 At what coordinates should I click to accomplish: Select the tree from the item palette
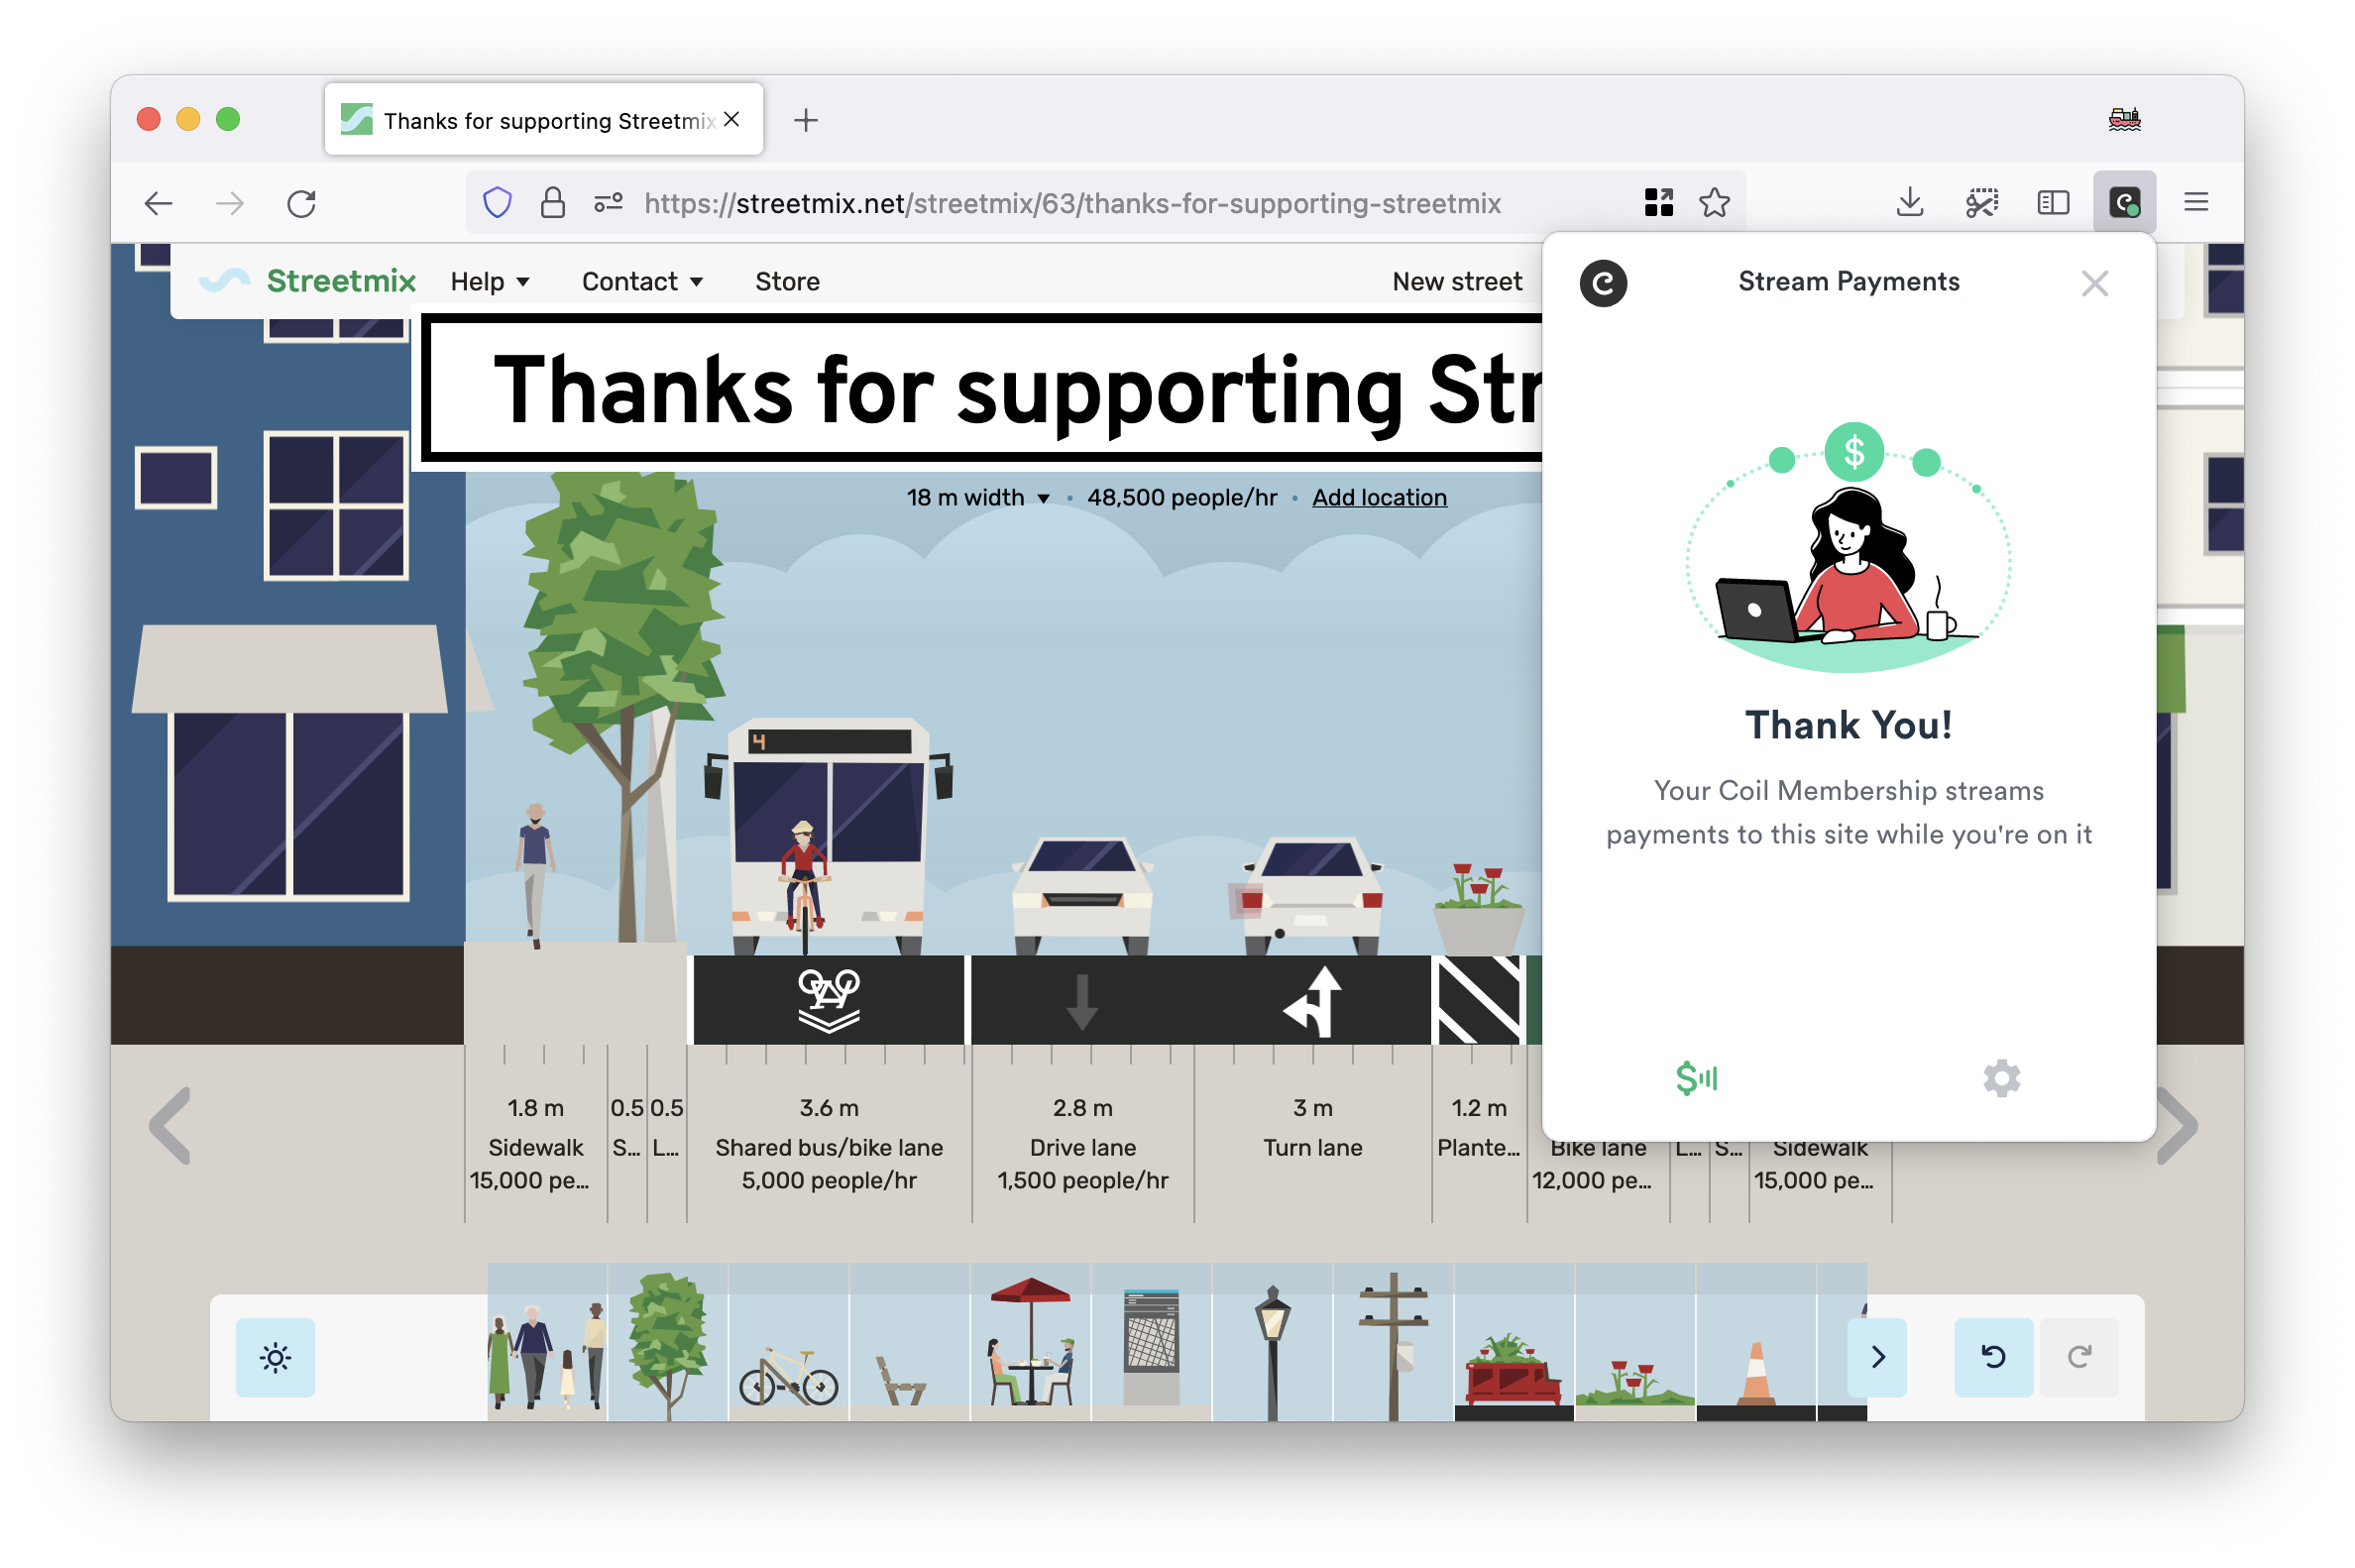(667, 1345)
